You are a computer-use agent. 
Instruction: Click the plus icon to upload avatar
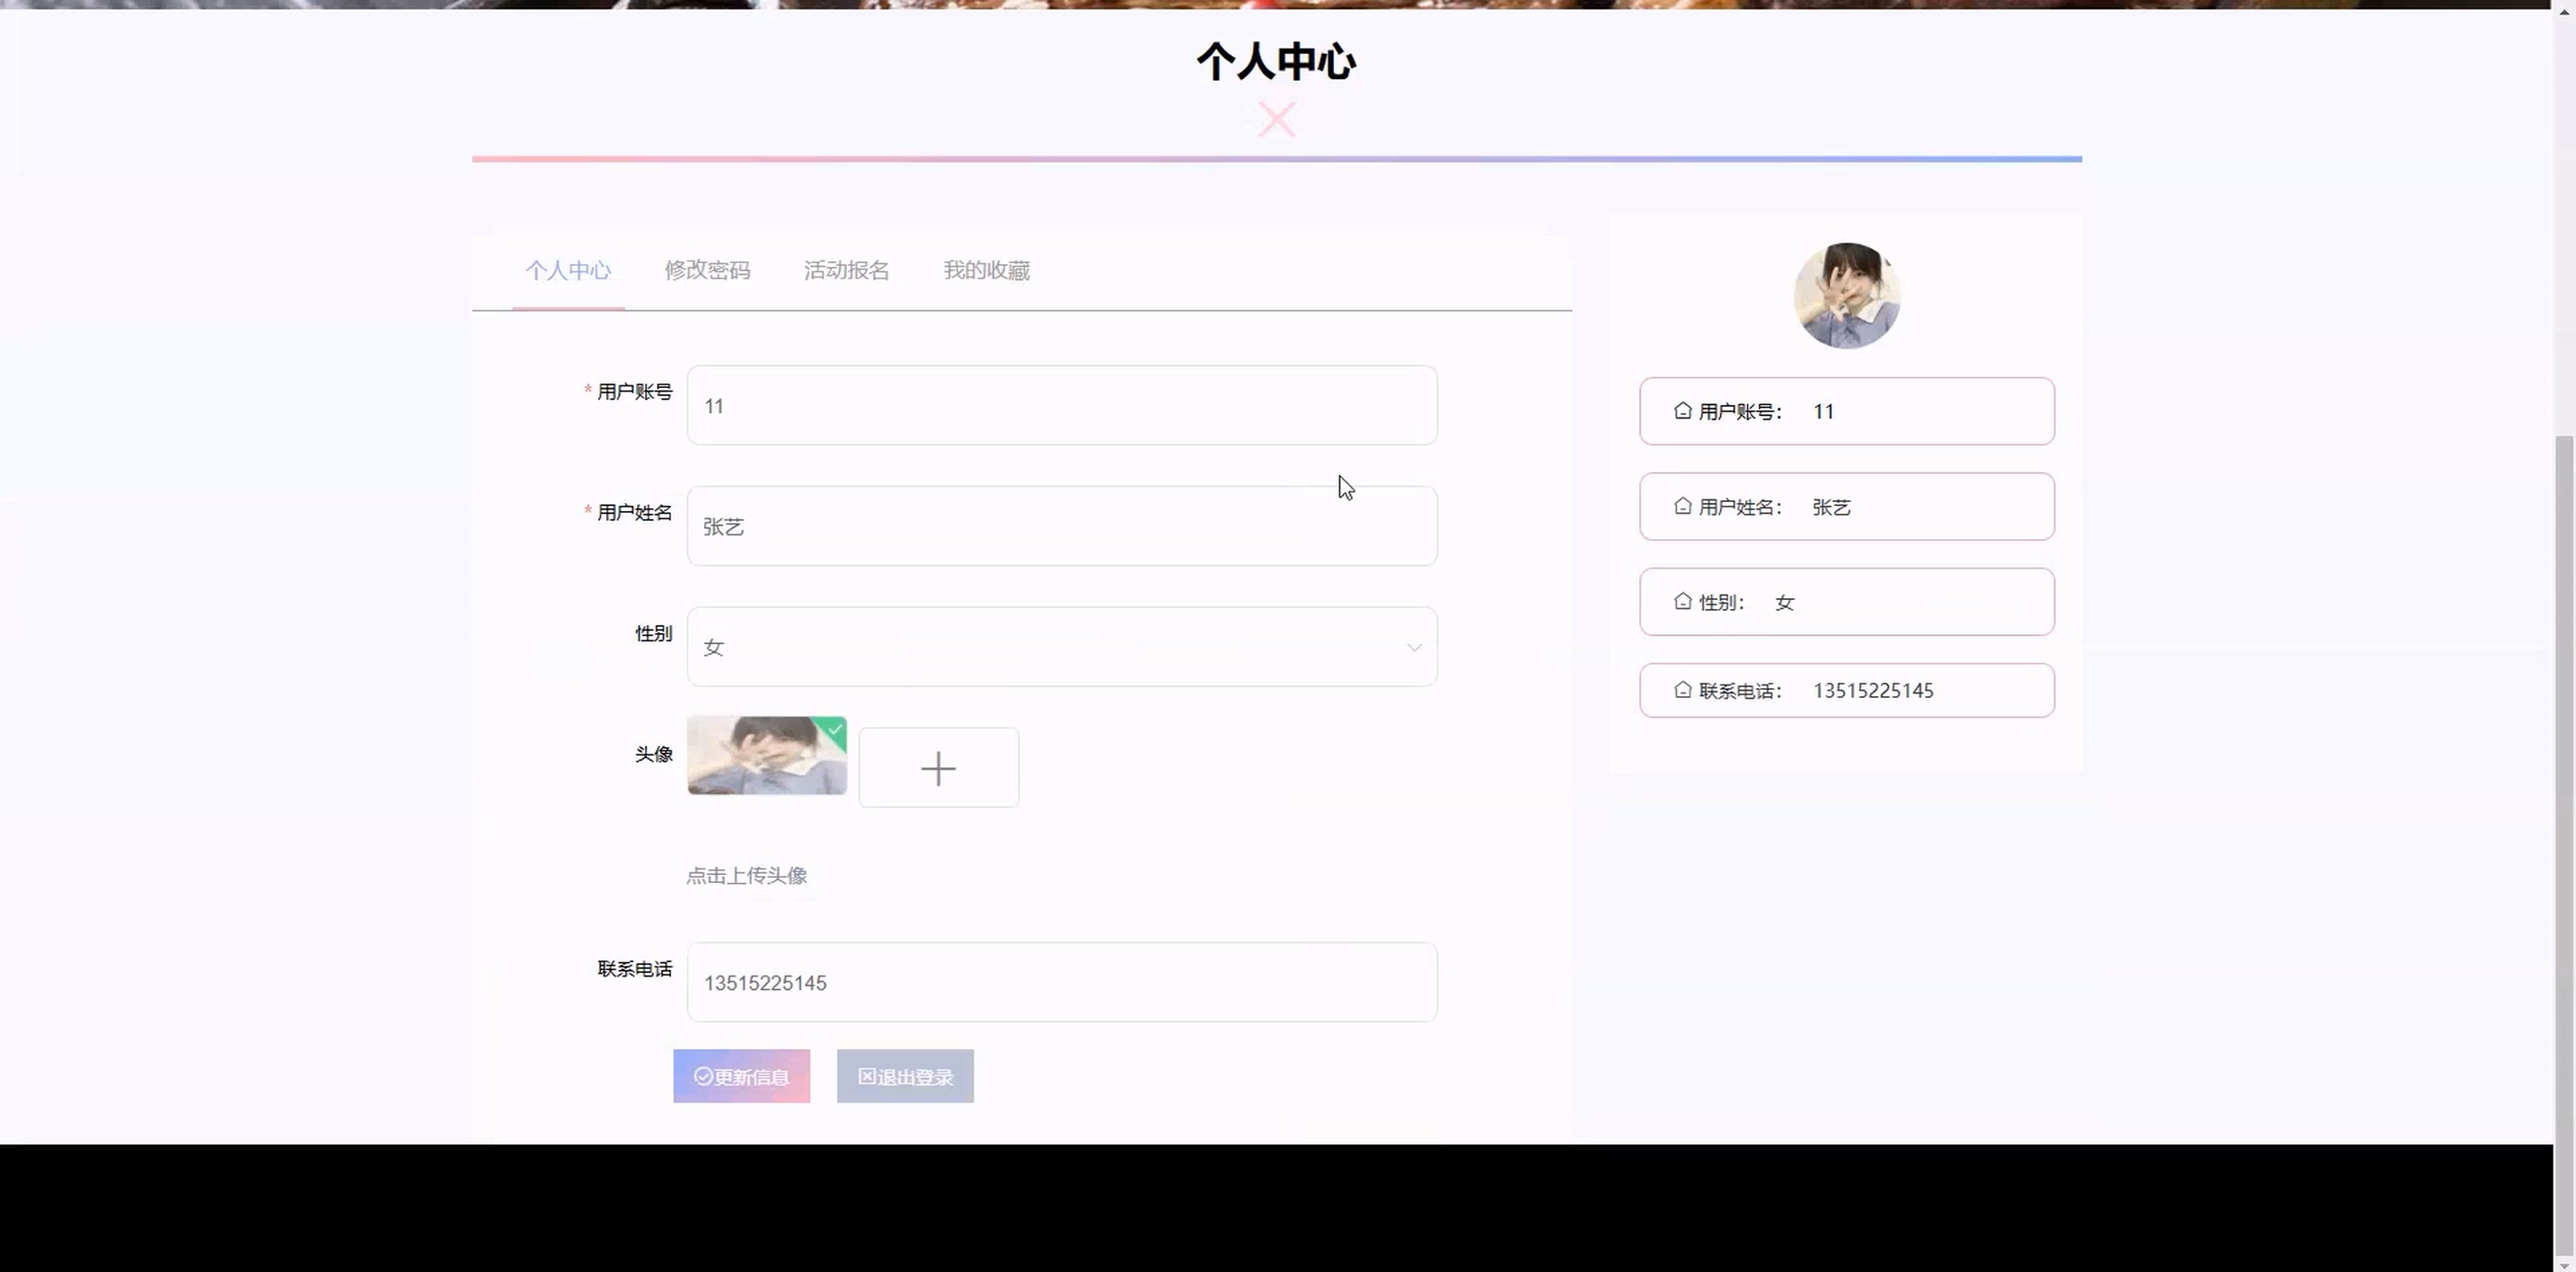point(938,768)
